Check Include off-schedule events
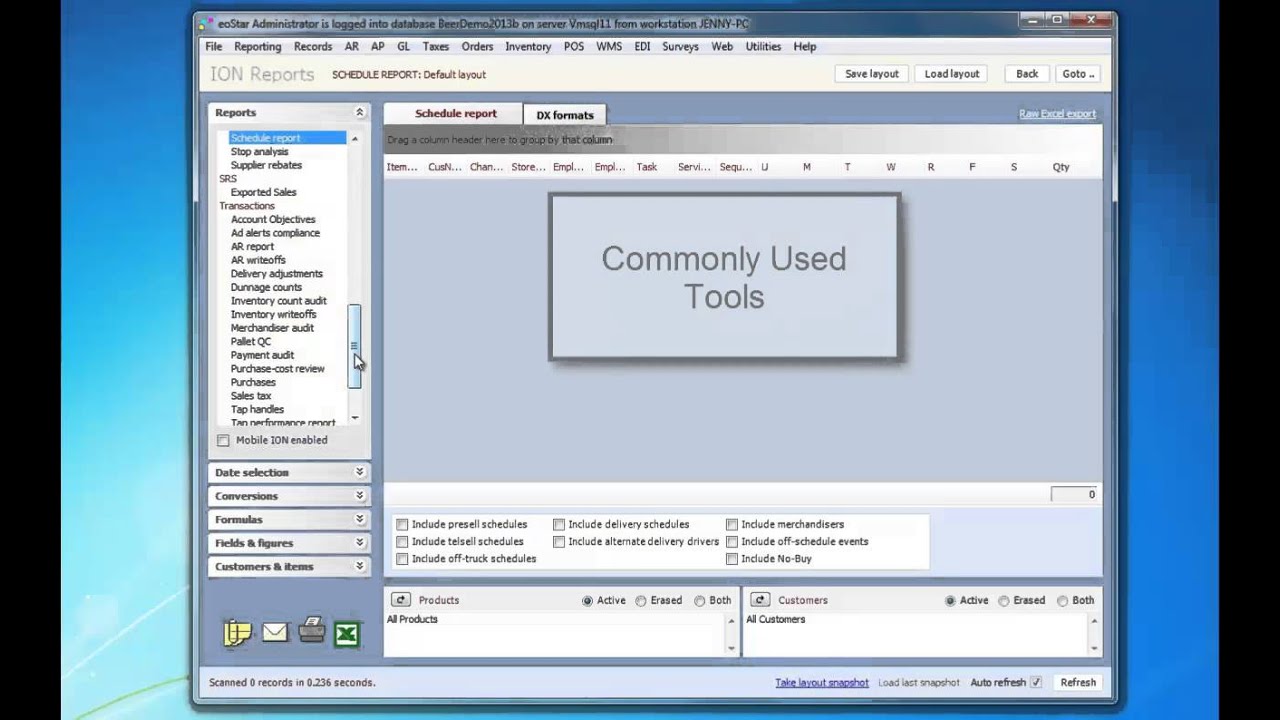The height and width of the screenshot is (720, 1280). click(x=732, y=541)
